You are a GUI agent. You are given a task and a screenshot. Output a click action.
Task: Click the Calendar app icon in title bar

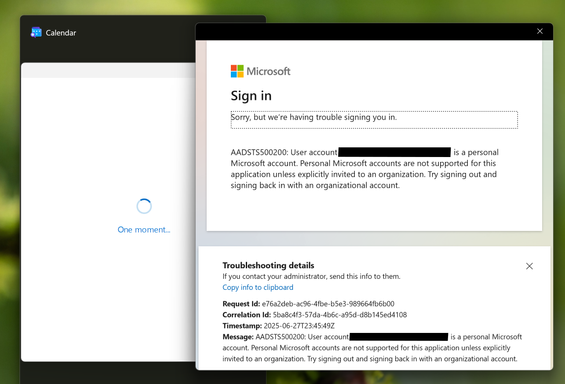36,32
